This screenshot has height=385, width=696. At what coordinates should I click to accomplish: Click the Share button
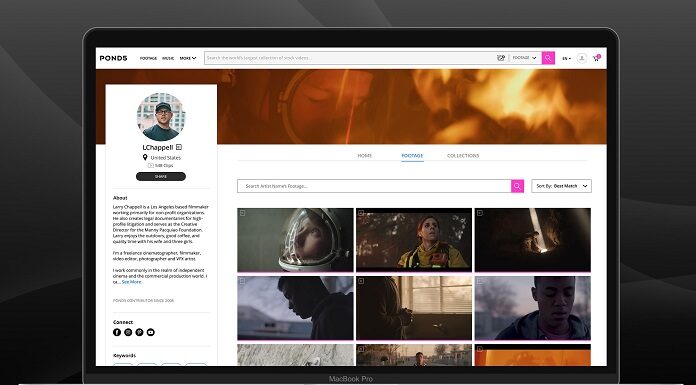161,176
